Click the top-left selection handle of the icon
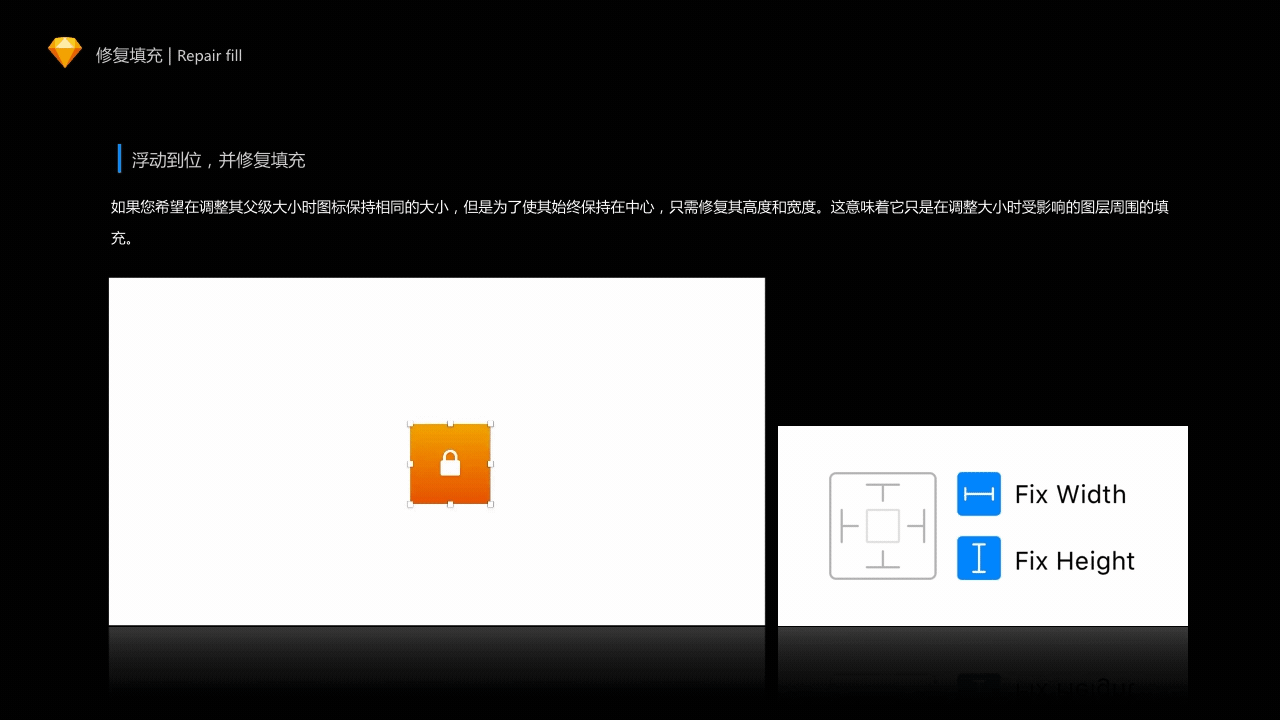This screenshot has width=1280, height=720. (410, 423)
